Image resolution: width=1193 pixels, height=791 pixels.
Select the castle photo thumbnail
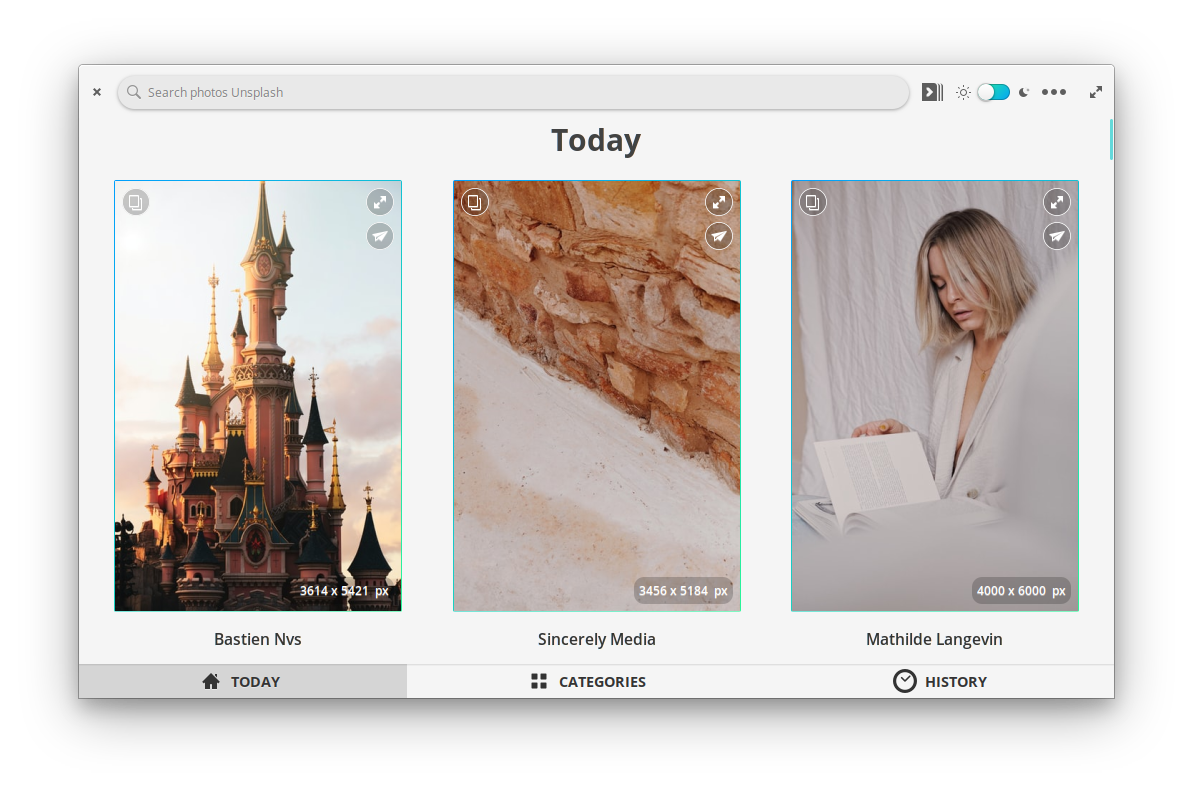(258, 396)
